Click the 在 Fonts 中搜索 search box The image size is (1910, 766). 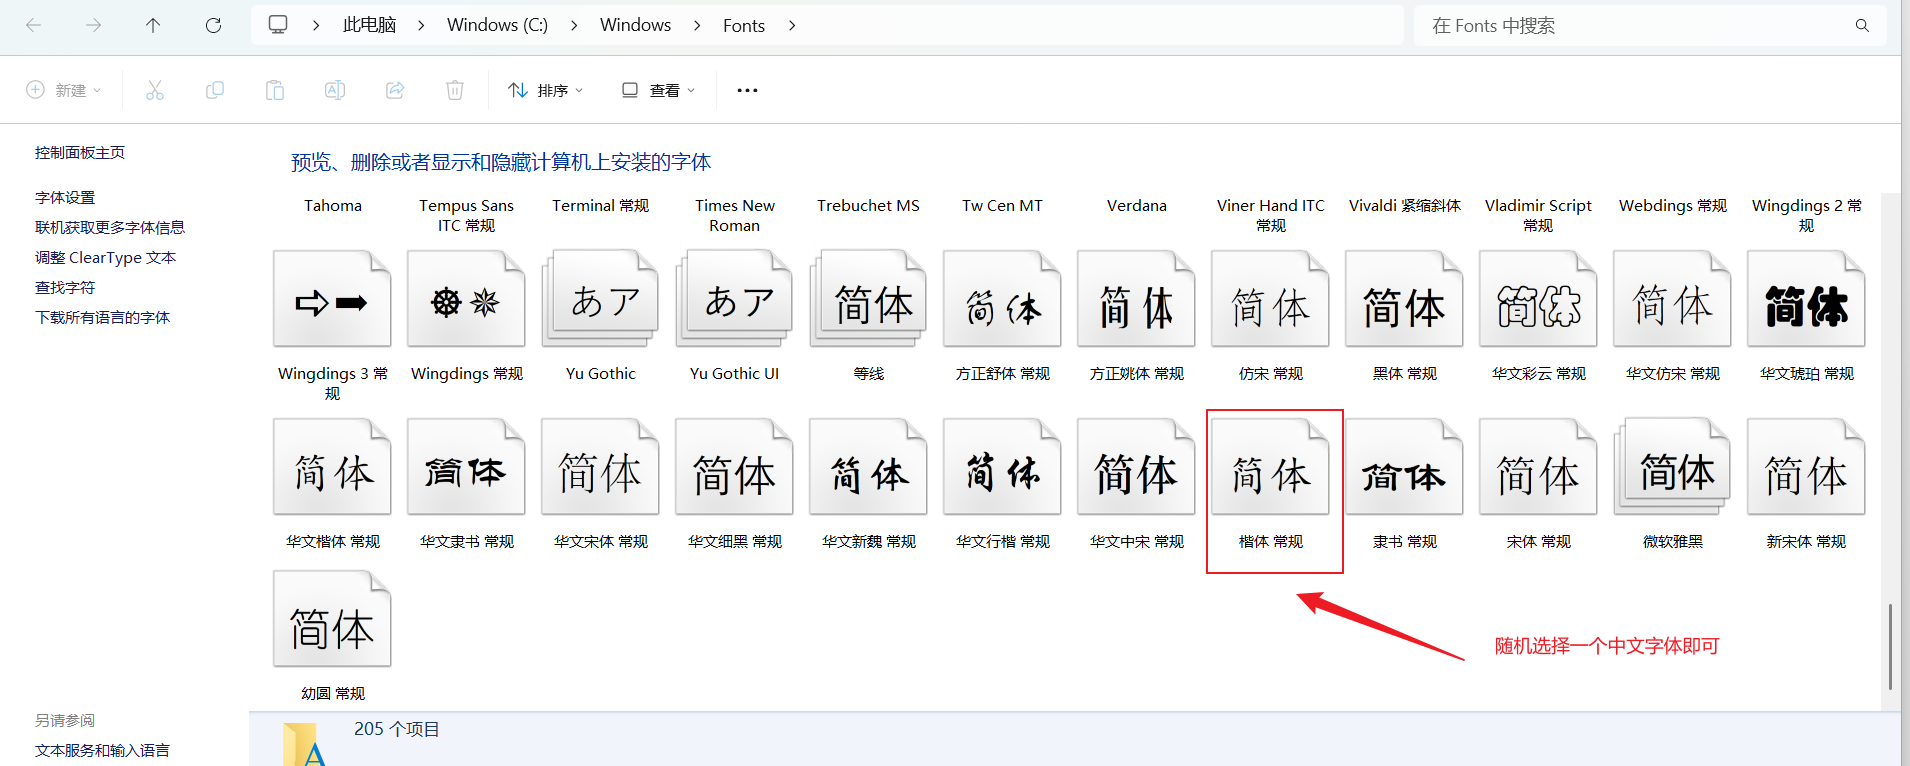point(1650,26)
